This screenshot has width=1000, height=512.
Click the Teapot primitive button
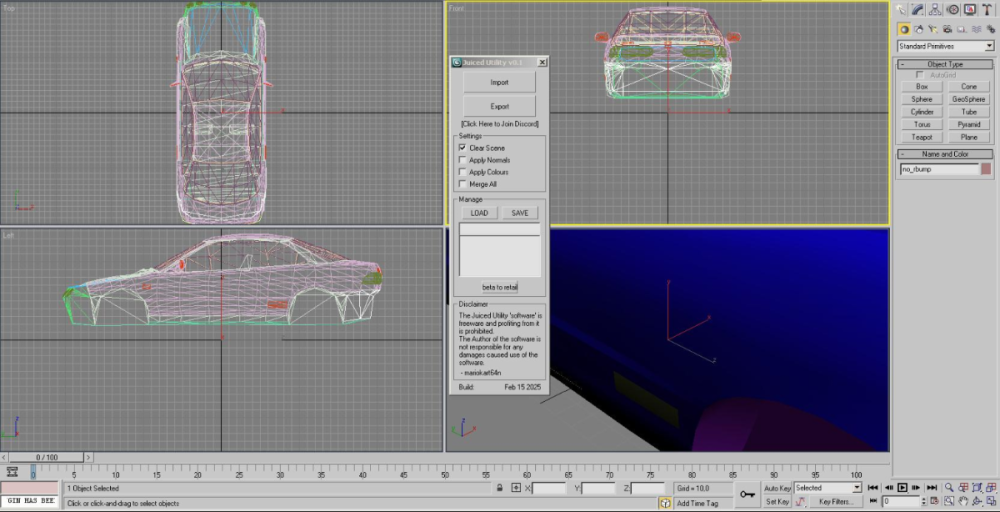pyautogui.click(x=922, y=137)
